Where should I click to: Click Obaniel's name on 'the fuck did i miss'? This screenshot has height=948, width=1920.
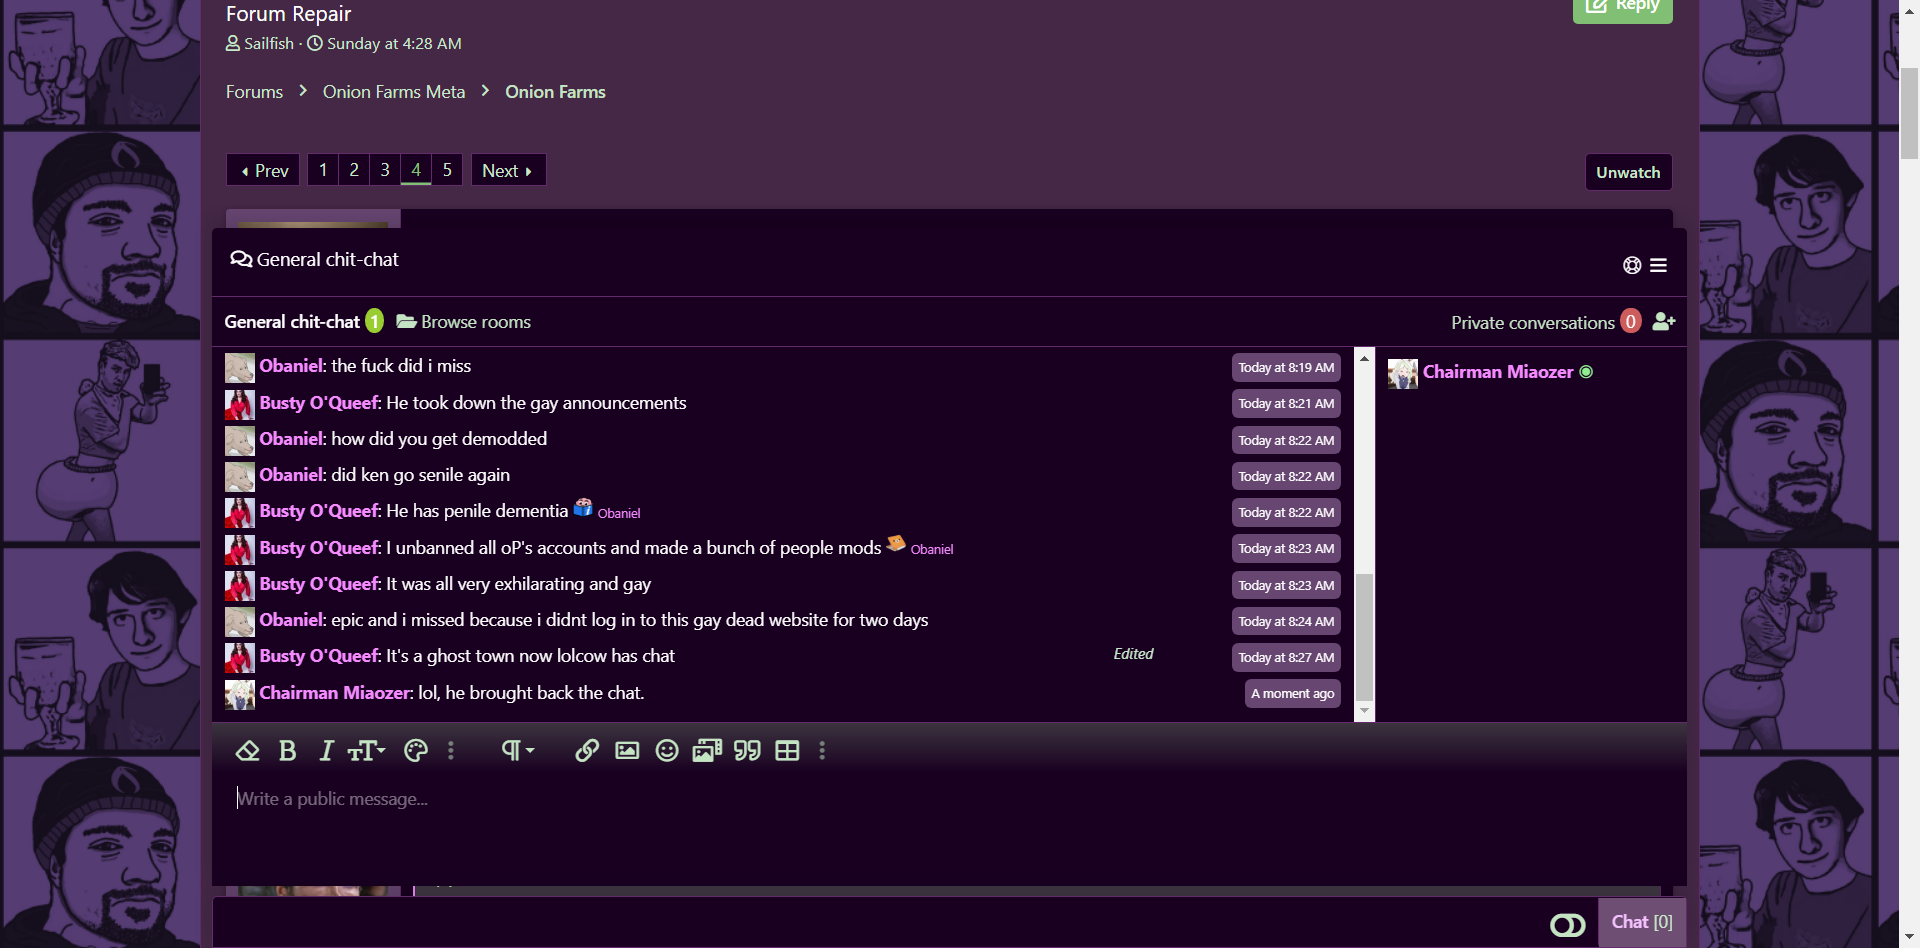pos(291,366)
